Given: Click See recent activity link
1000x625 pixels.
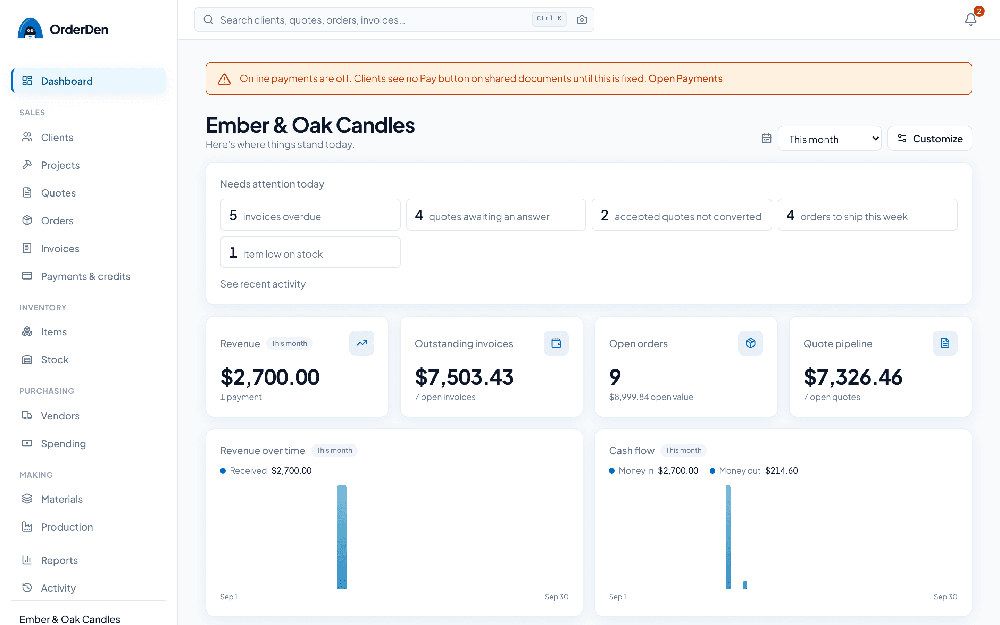Looking at the screenshot, I should point(263,284).
